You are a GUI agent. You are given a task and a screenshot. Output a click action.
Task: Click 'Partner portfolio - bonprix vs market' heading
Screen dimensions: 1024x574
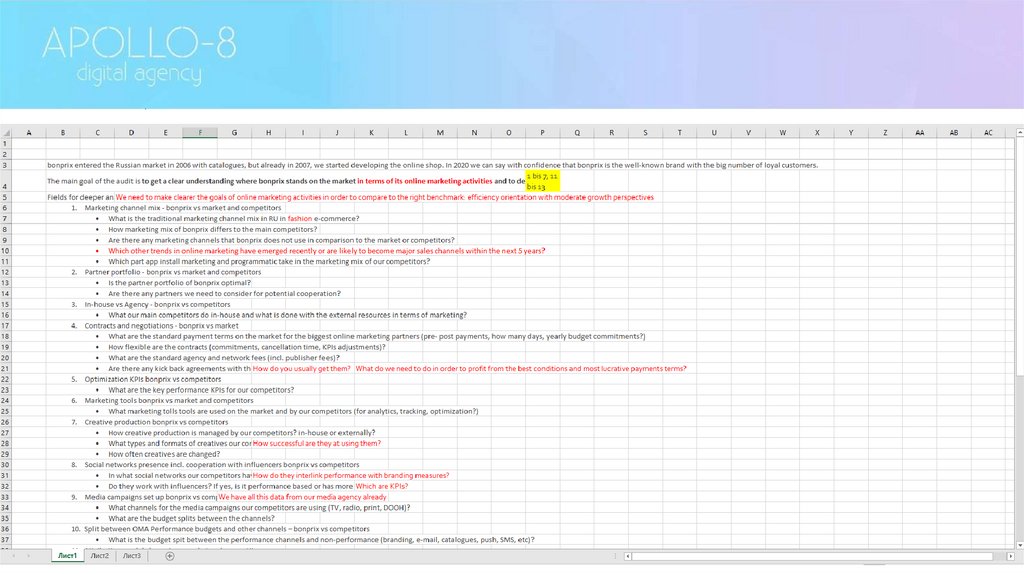172,272
